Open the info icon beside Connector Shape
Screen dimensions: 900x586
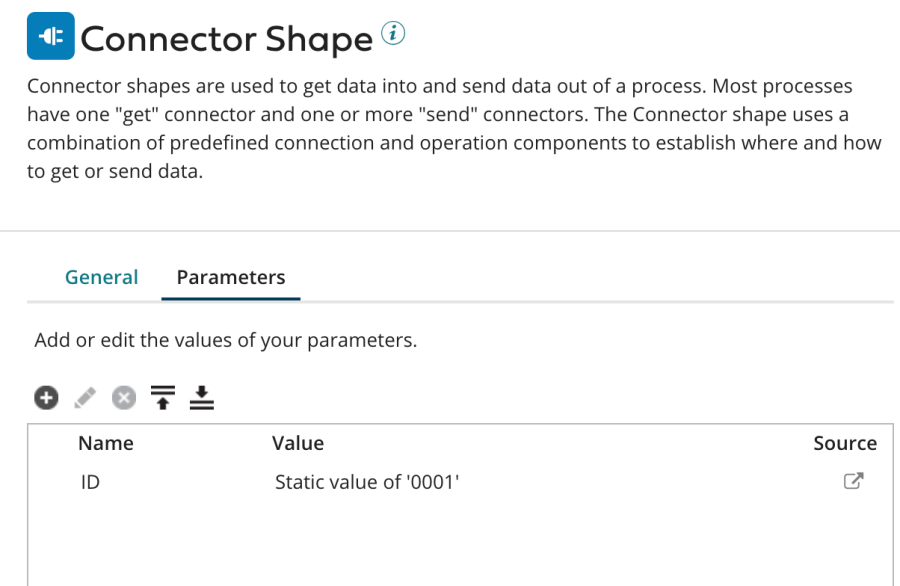pos(394,34)
